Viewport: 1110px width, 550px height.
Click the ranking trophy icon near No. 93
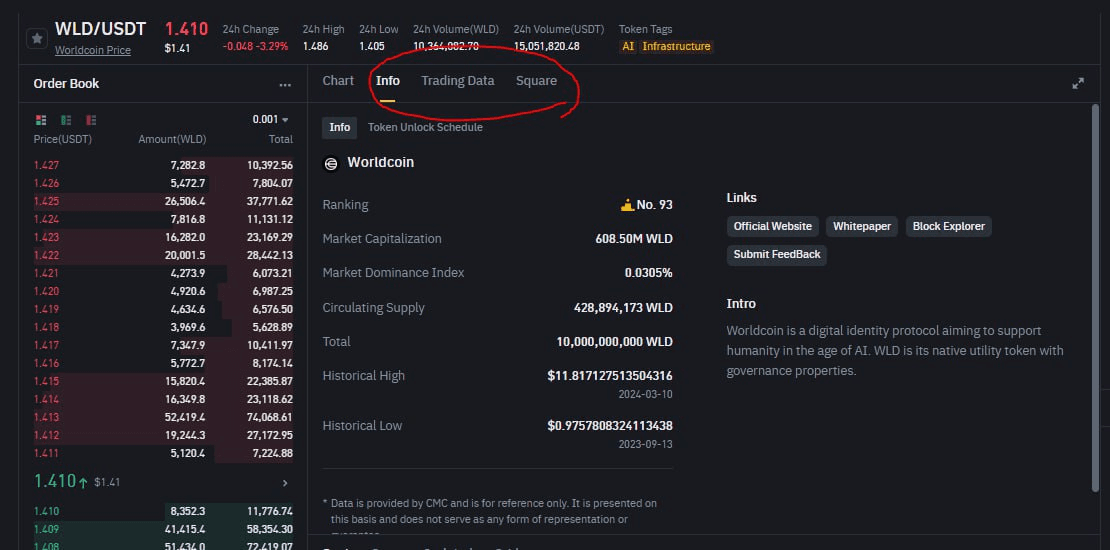tap(626, 205)
